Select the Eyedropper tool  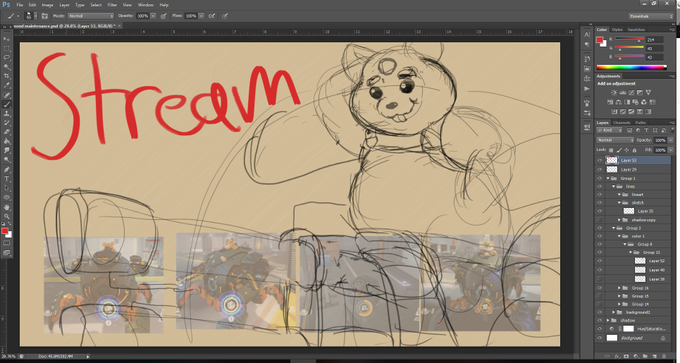tap(7, 85)
